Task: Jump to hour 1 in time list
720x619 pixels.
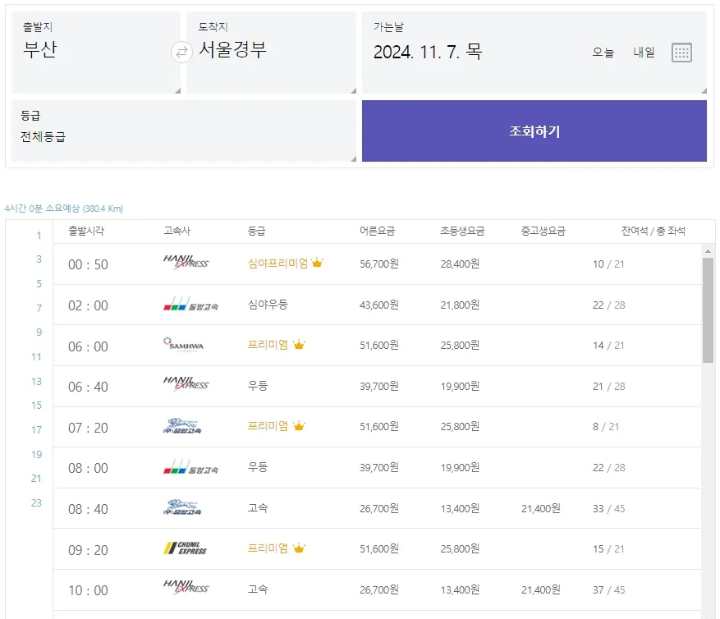Action: 39,236
